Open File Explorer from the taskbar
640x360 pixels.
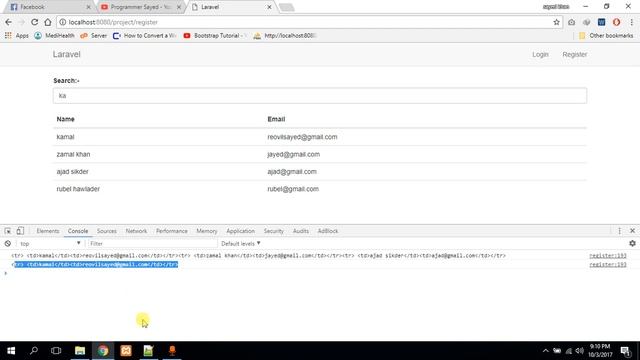[80, 351]
